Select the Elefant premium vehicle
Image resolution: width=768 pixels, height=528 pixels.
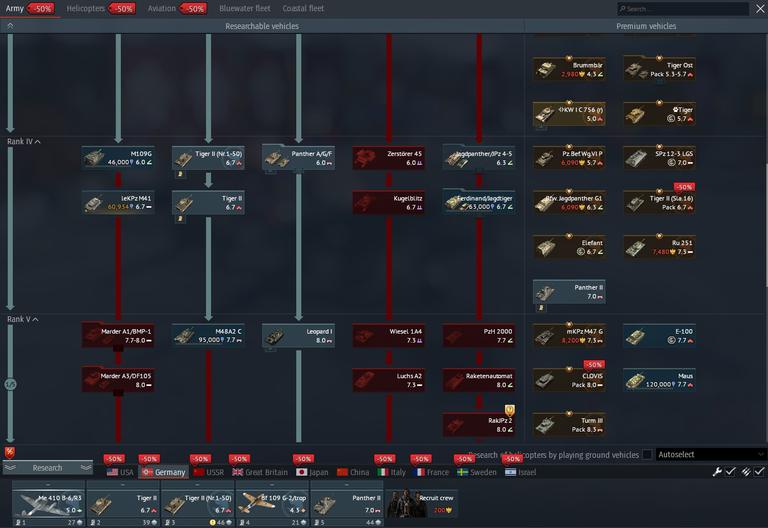tap(569, 247)
